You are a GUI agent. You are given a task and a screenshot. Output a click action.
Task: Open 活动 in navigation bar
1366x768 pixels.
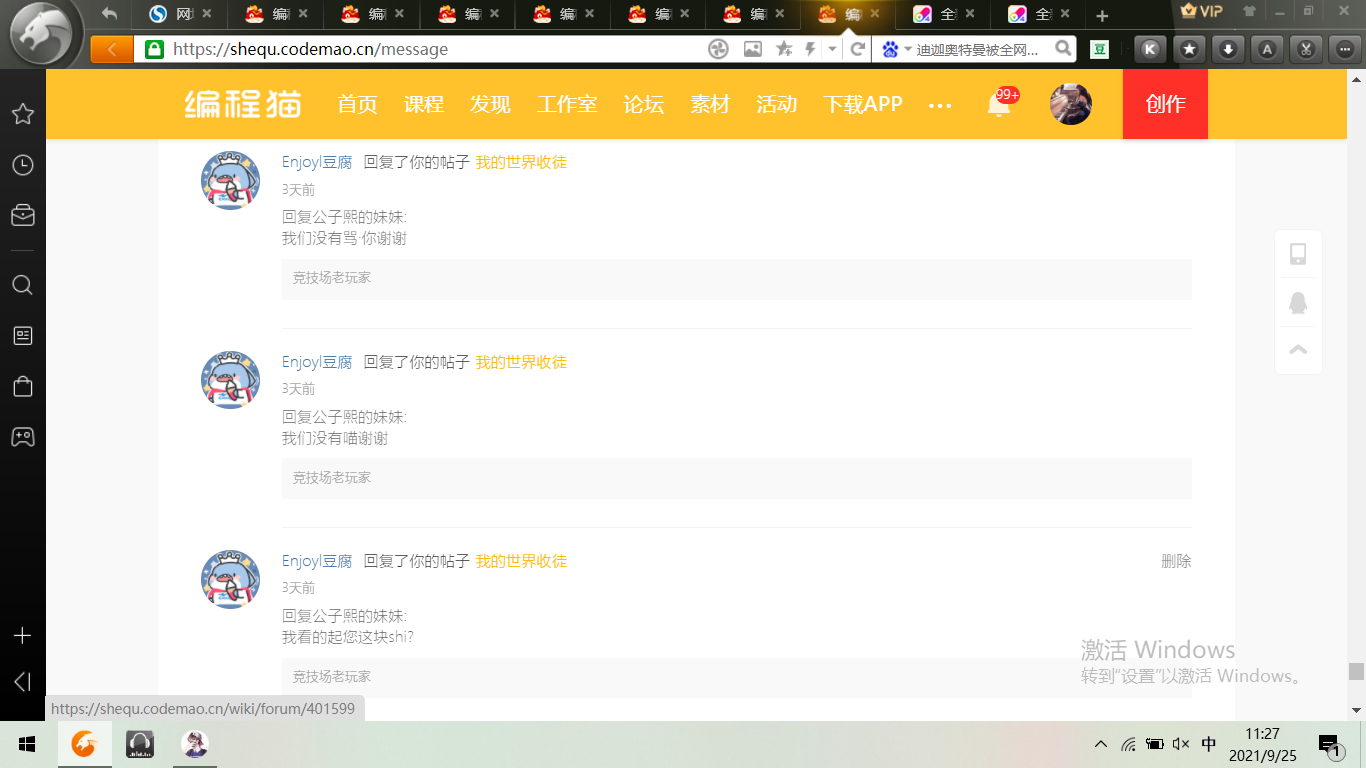[776, 104]
